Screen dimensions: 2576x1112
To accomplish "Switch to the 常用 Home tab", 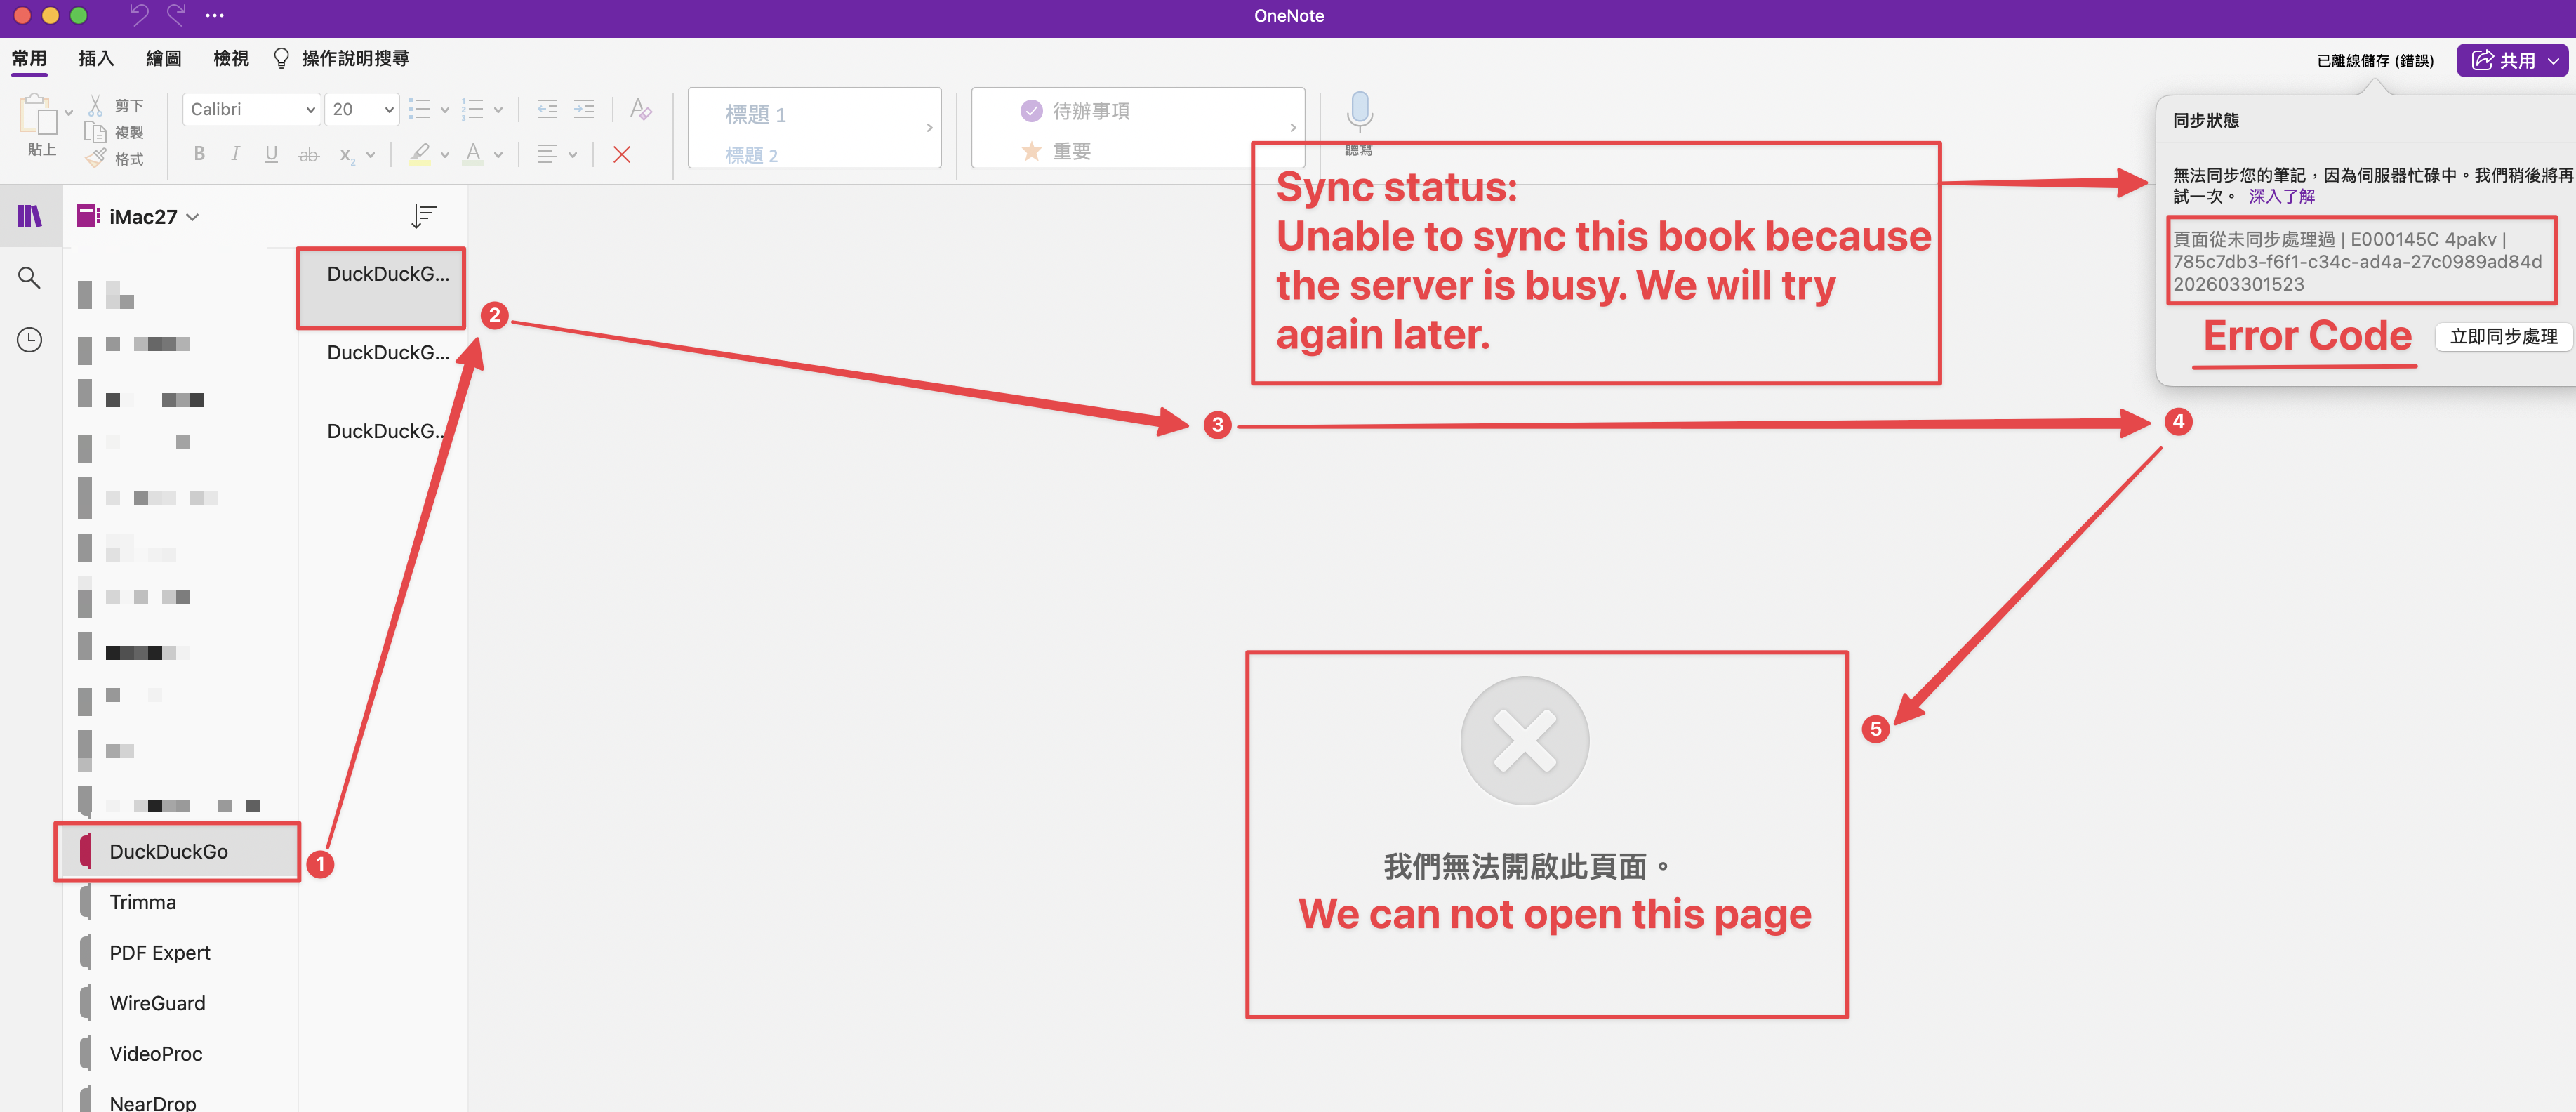I will [x=29, y=58].
